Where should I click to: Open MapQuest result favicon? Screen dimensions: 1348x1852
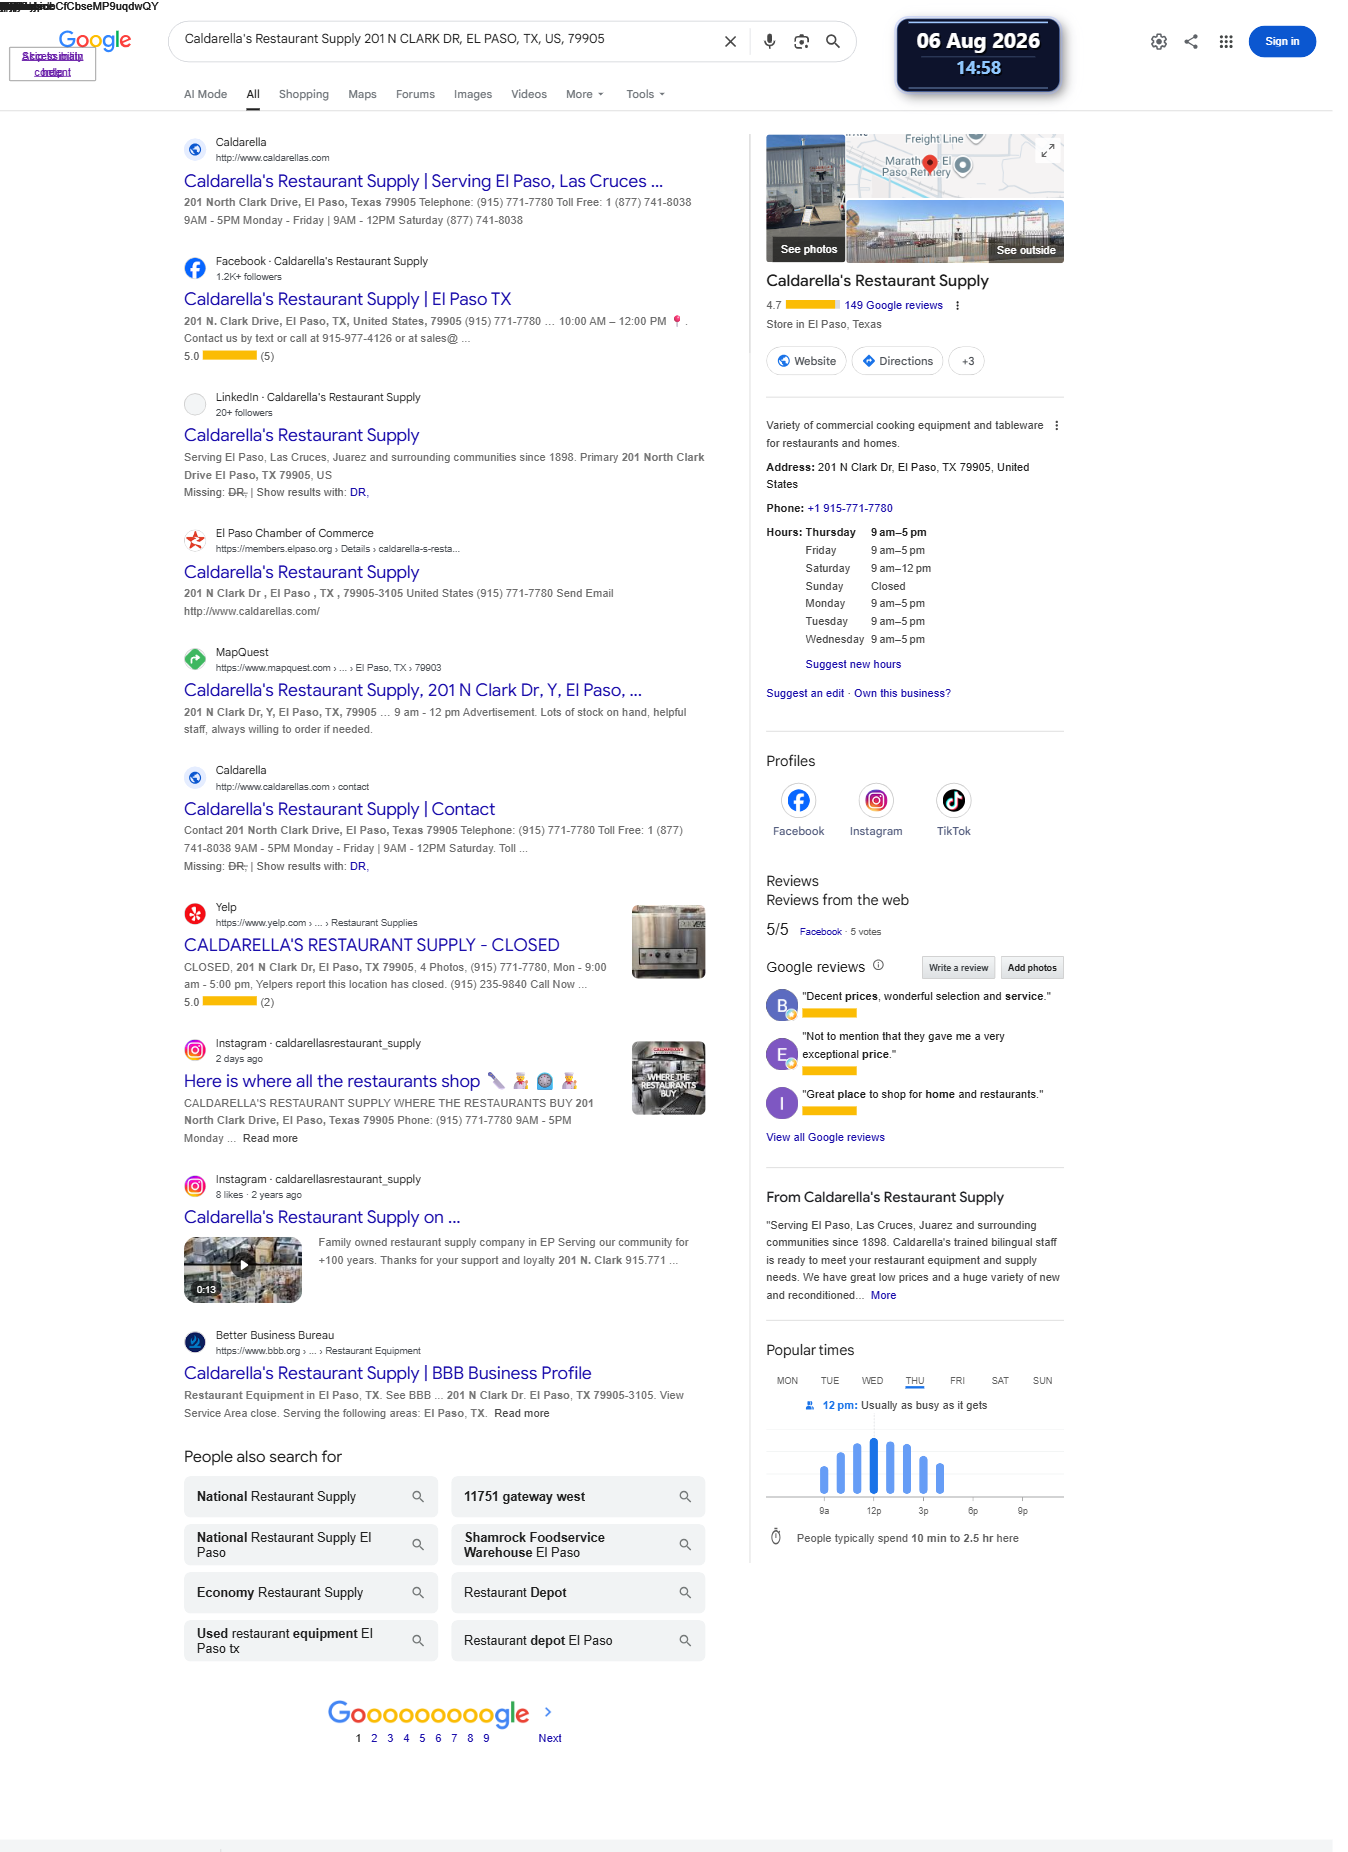click(195, 660)
